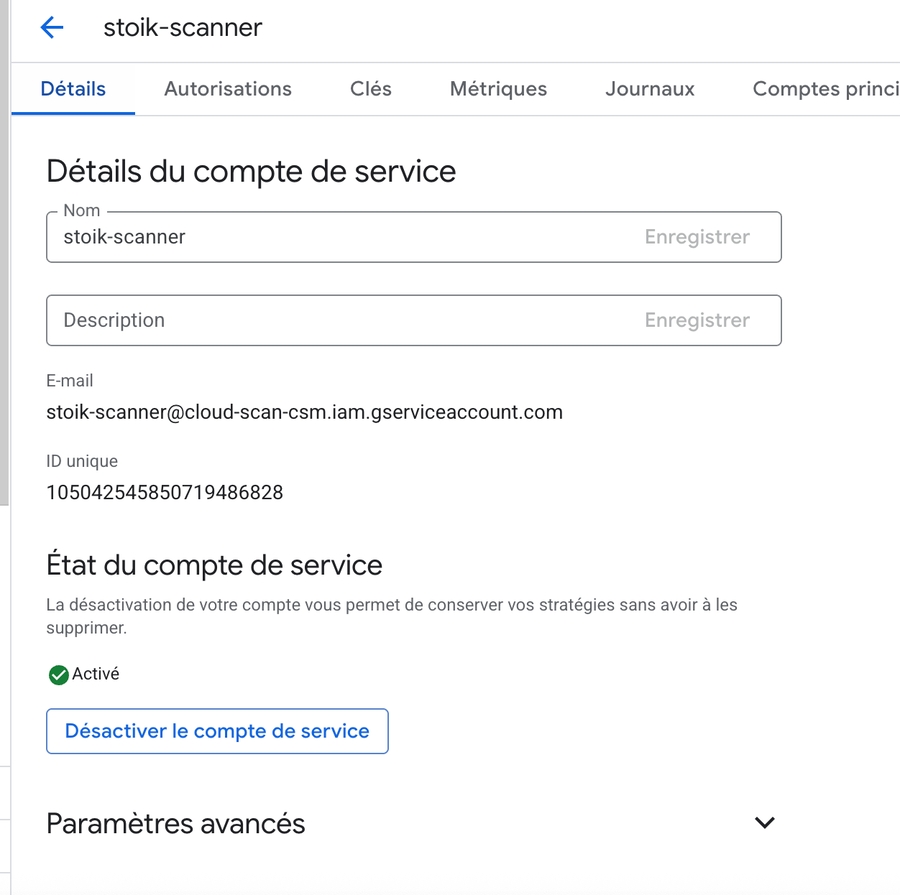
Task: Click Désactiver le compte de service
Action: click(217, 731)
